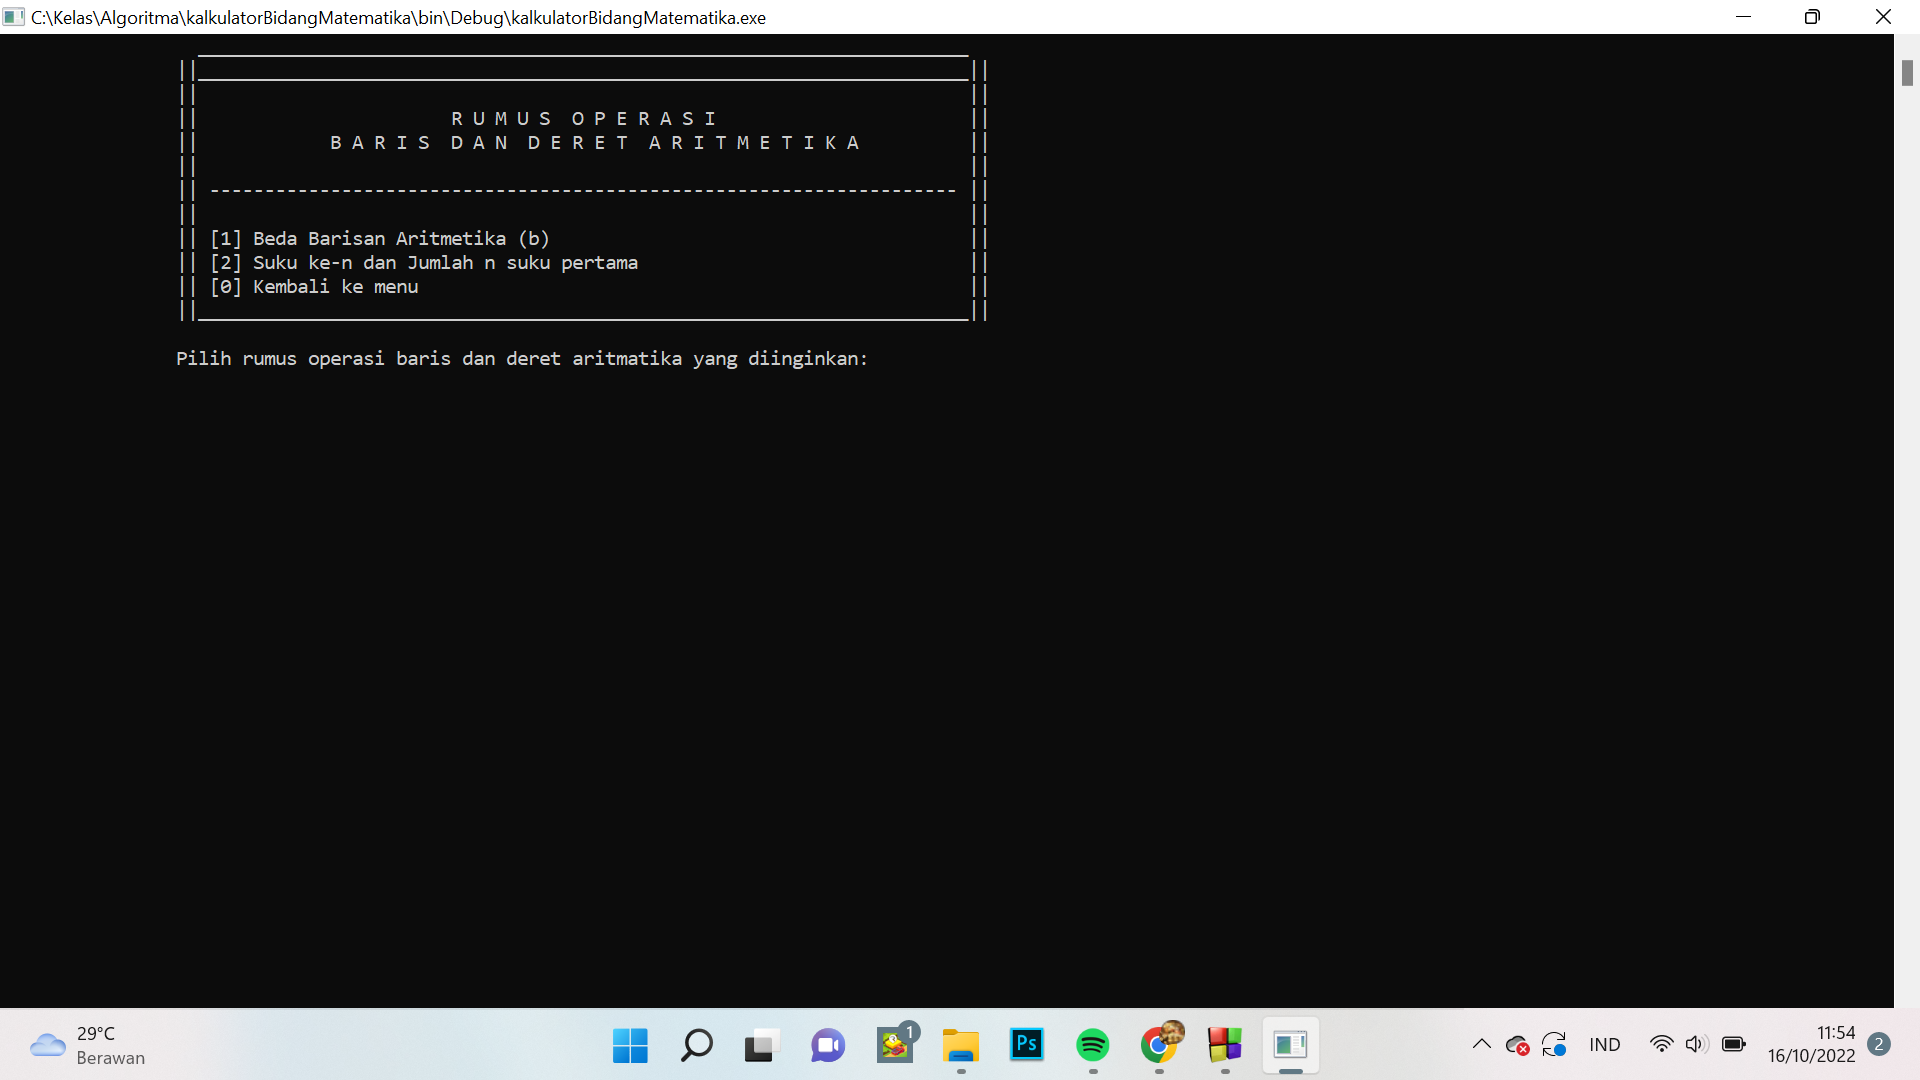Screen dimensions: 1920x1080
Task: Switch keyboard language via the IND indicator
Action: pos(1605,1044)
